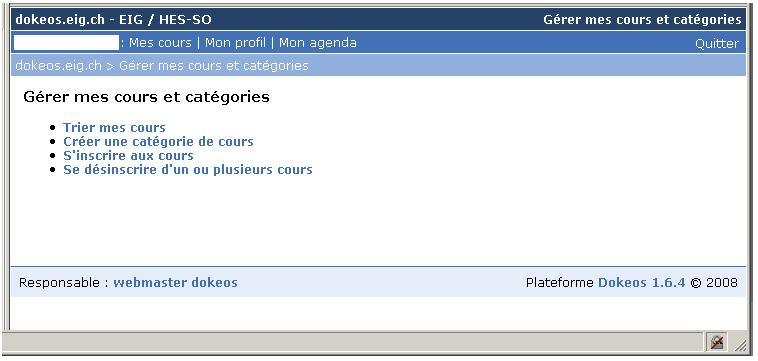758x361 pixels.
Task: Click the blanked-out username field
Action: [x=66, y=43]
